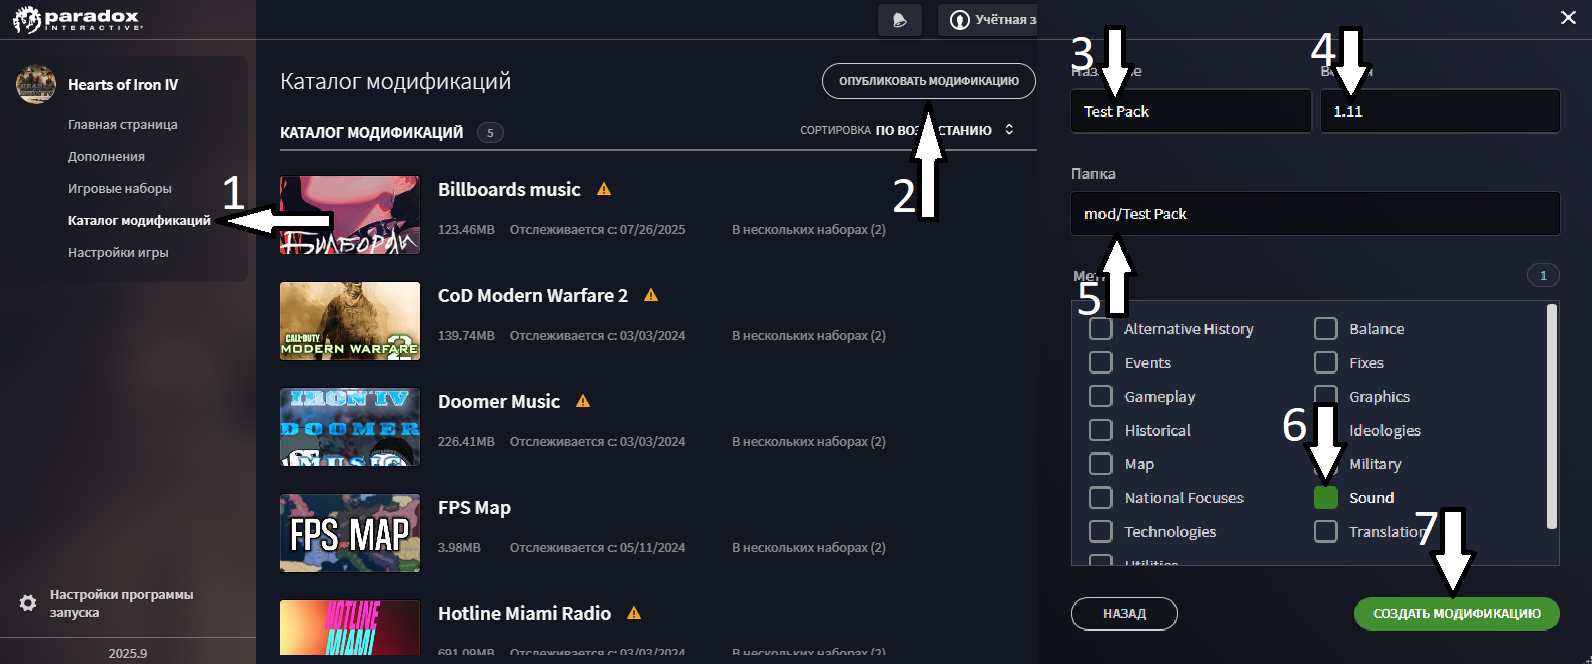Open the Doomer Music thumbnail
This screenshot has width=1592, height=664.
tap(350, 427)
